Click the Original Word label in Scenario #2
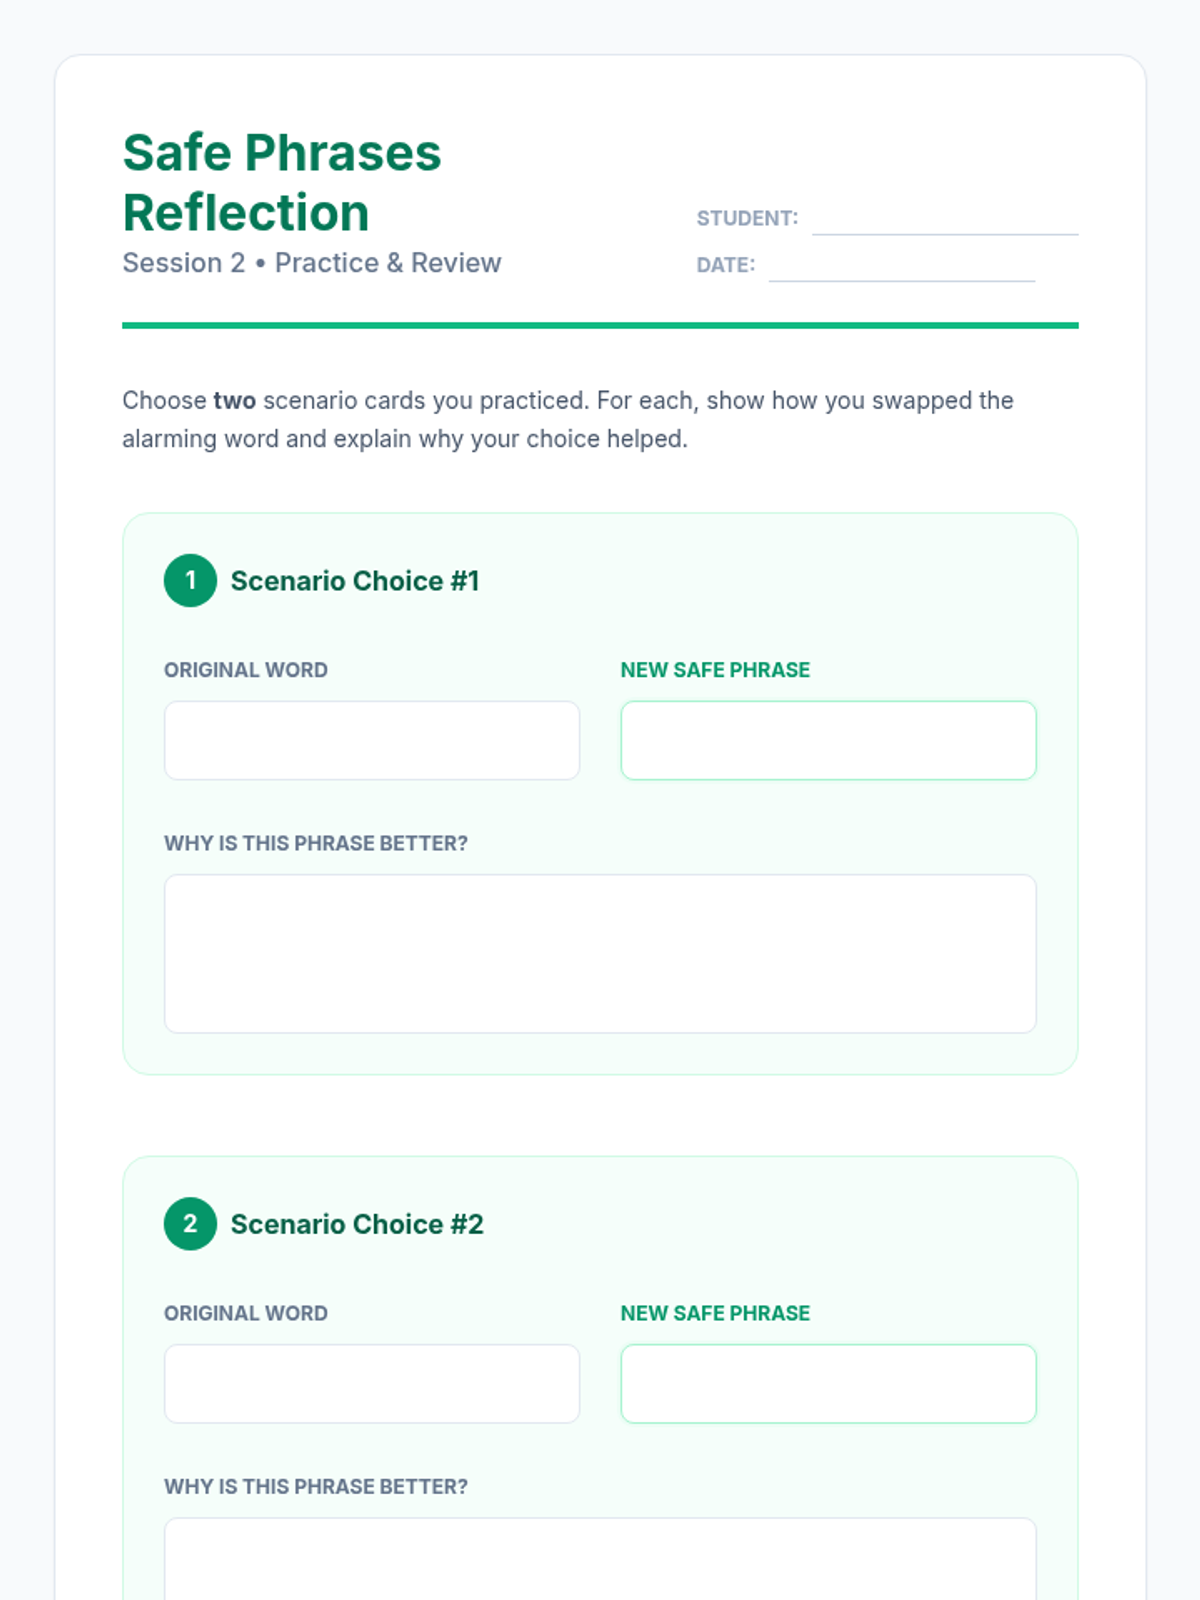The image size is (1200, 1600). coord(246,1313)
